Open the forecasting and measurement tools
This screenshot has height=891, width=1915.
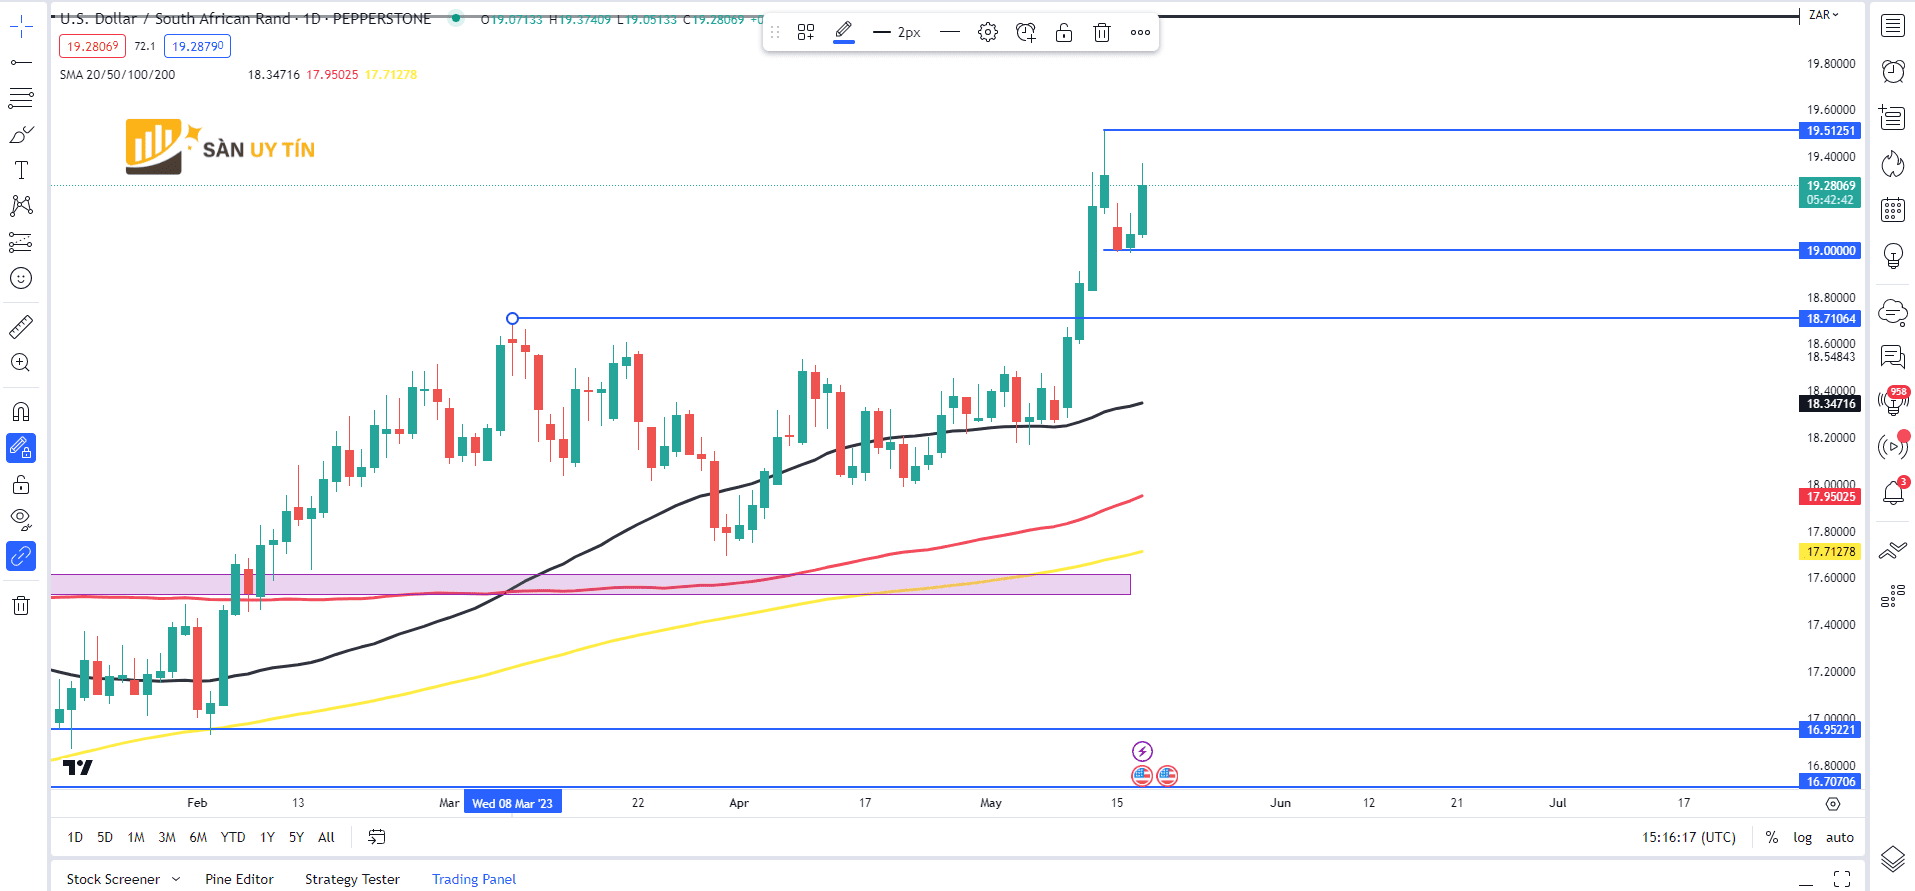coord(21,242)
